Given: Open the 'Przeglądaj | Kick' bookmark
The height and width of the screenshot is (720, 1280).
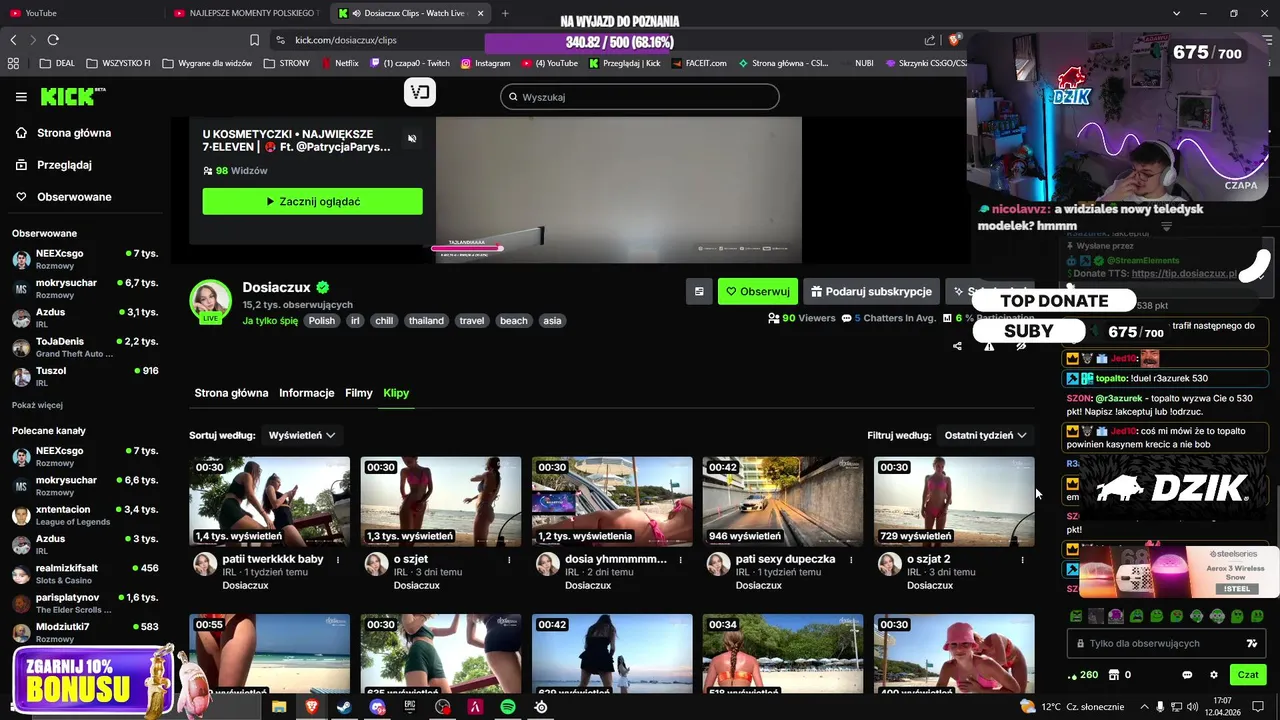Looking at the screenshot, I should coord(624,63).
